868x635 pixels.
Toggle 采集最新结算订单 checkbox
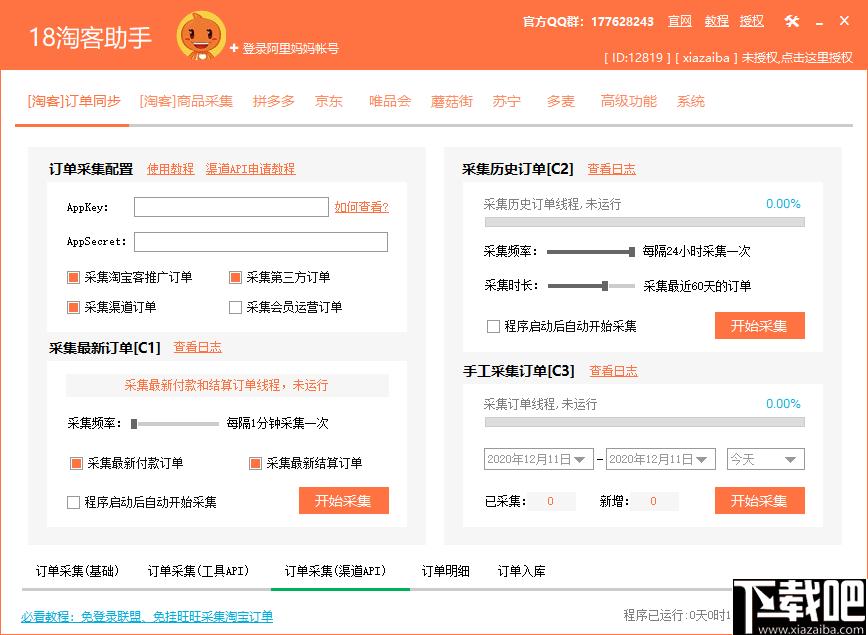coord(255,463)
